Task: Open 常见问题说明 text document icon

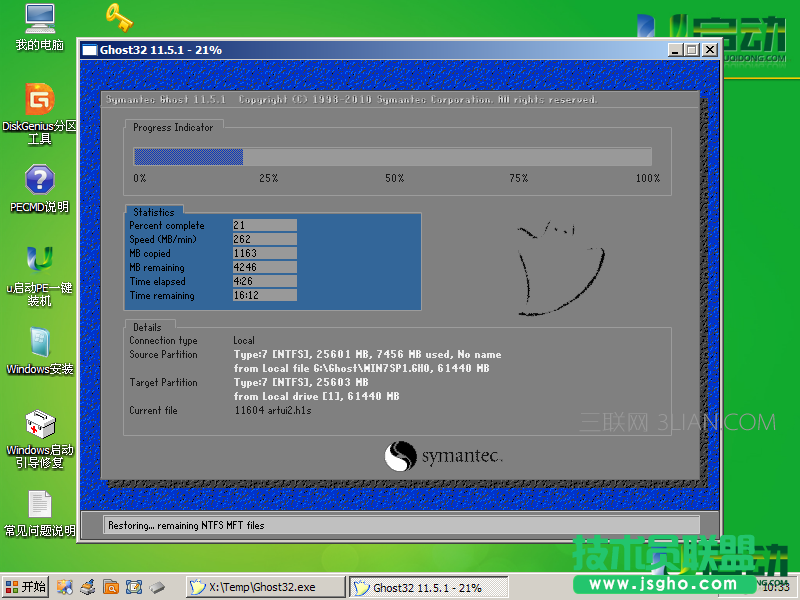Action: [x=40, y=513]
